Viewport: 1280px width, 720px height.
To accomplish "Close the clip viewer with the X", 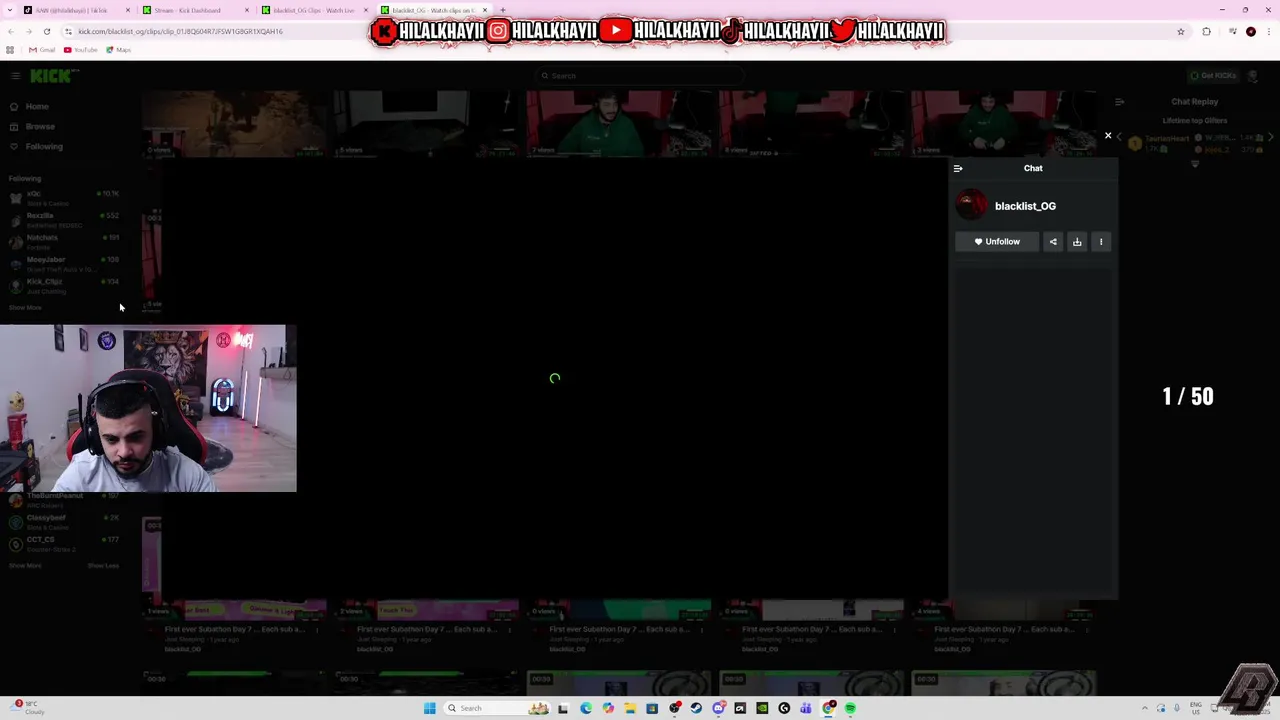I will click(x=1108, y=135).
